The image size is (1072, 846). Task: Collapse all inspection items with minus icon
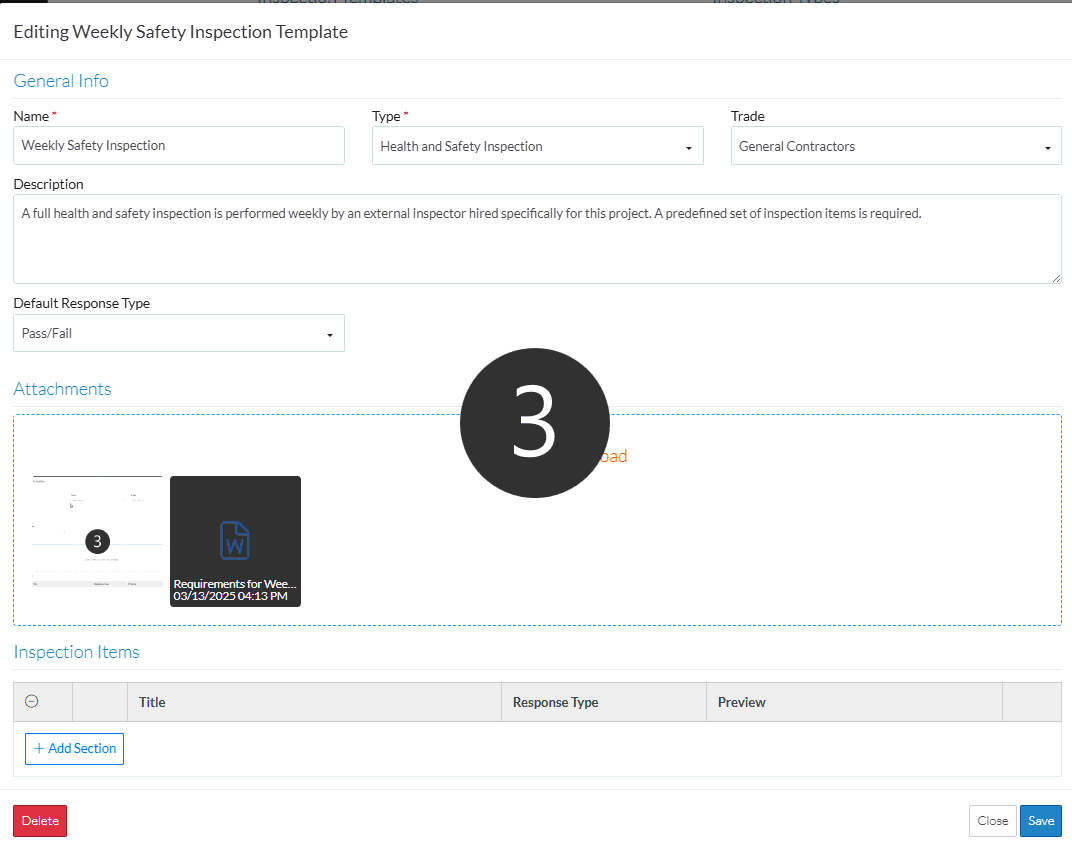31,701
